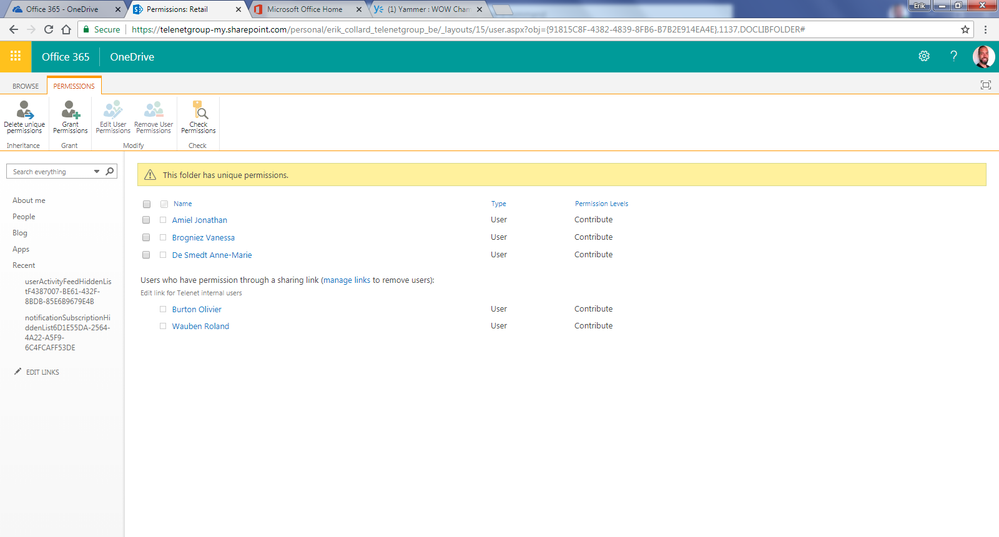Click the browser forward arrow
The height and width of the screenshot is (537, 999).
(x=31, y=29)
